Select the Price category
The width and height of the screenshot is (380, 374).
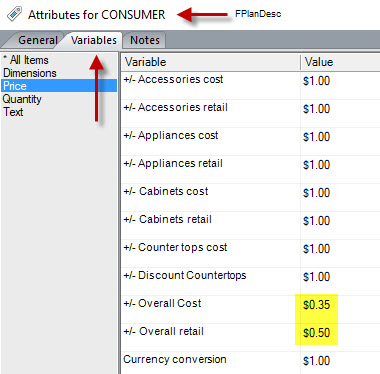59,86
